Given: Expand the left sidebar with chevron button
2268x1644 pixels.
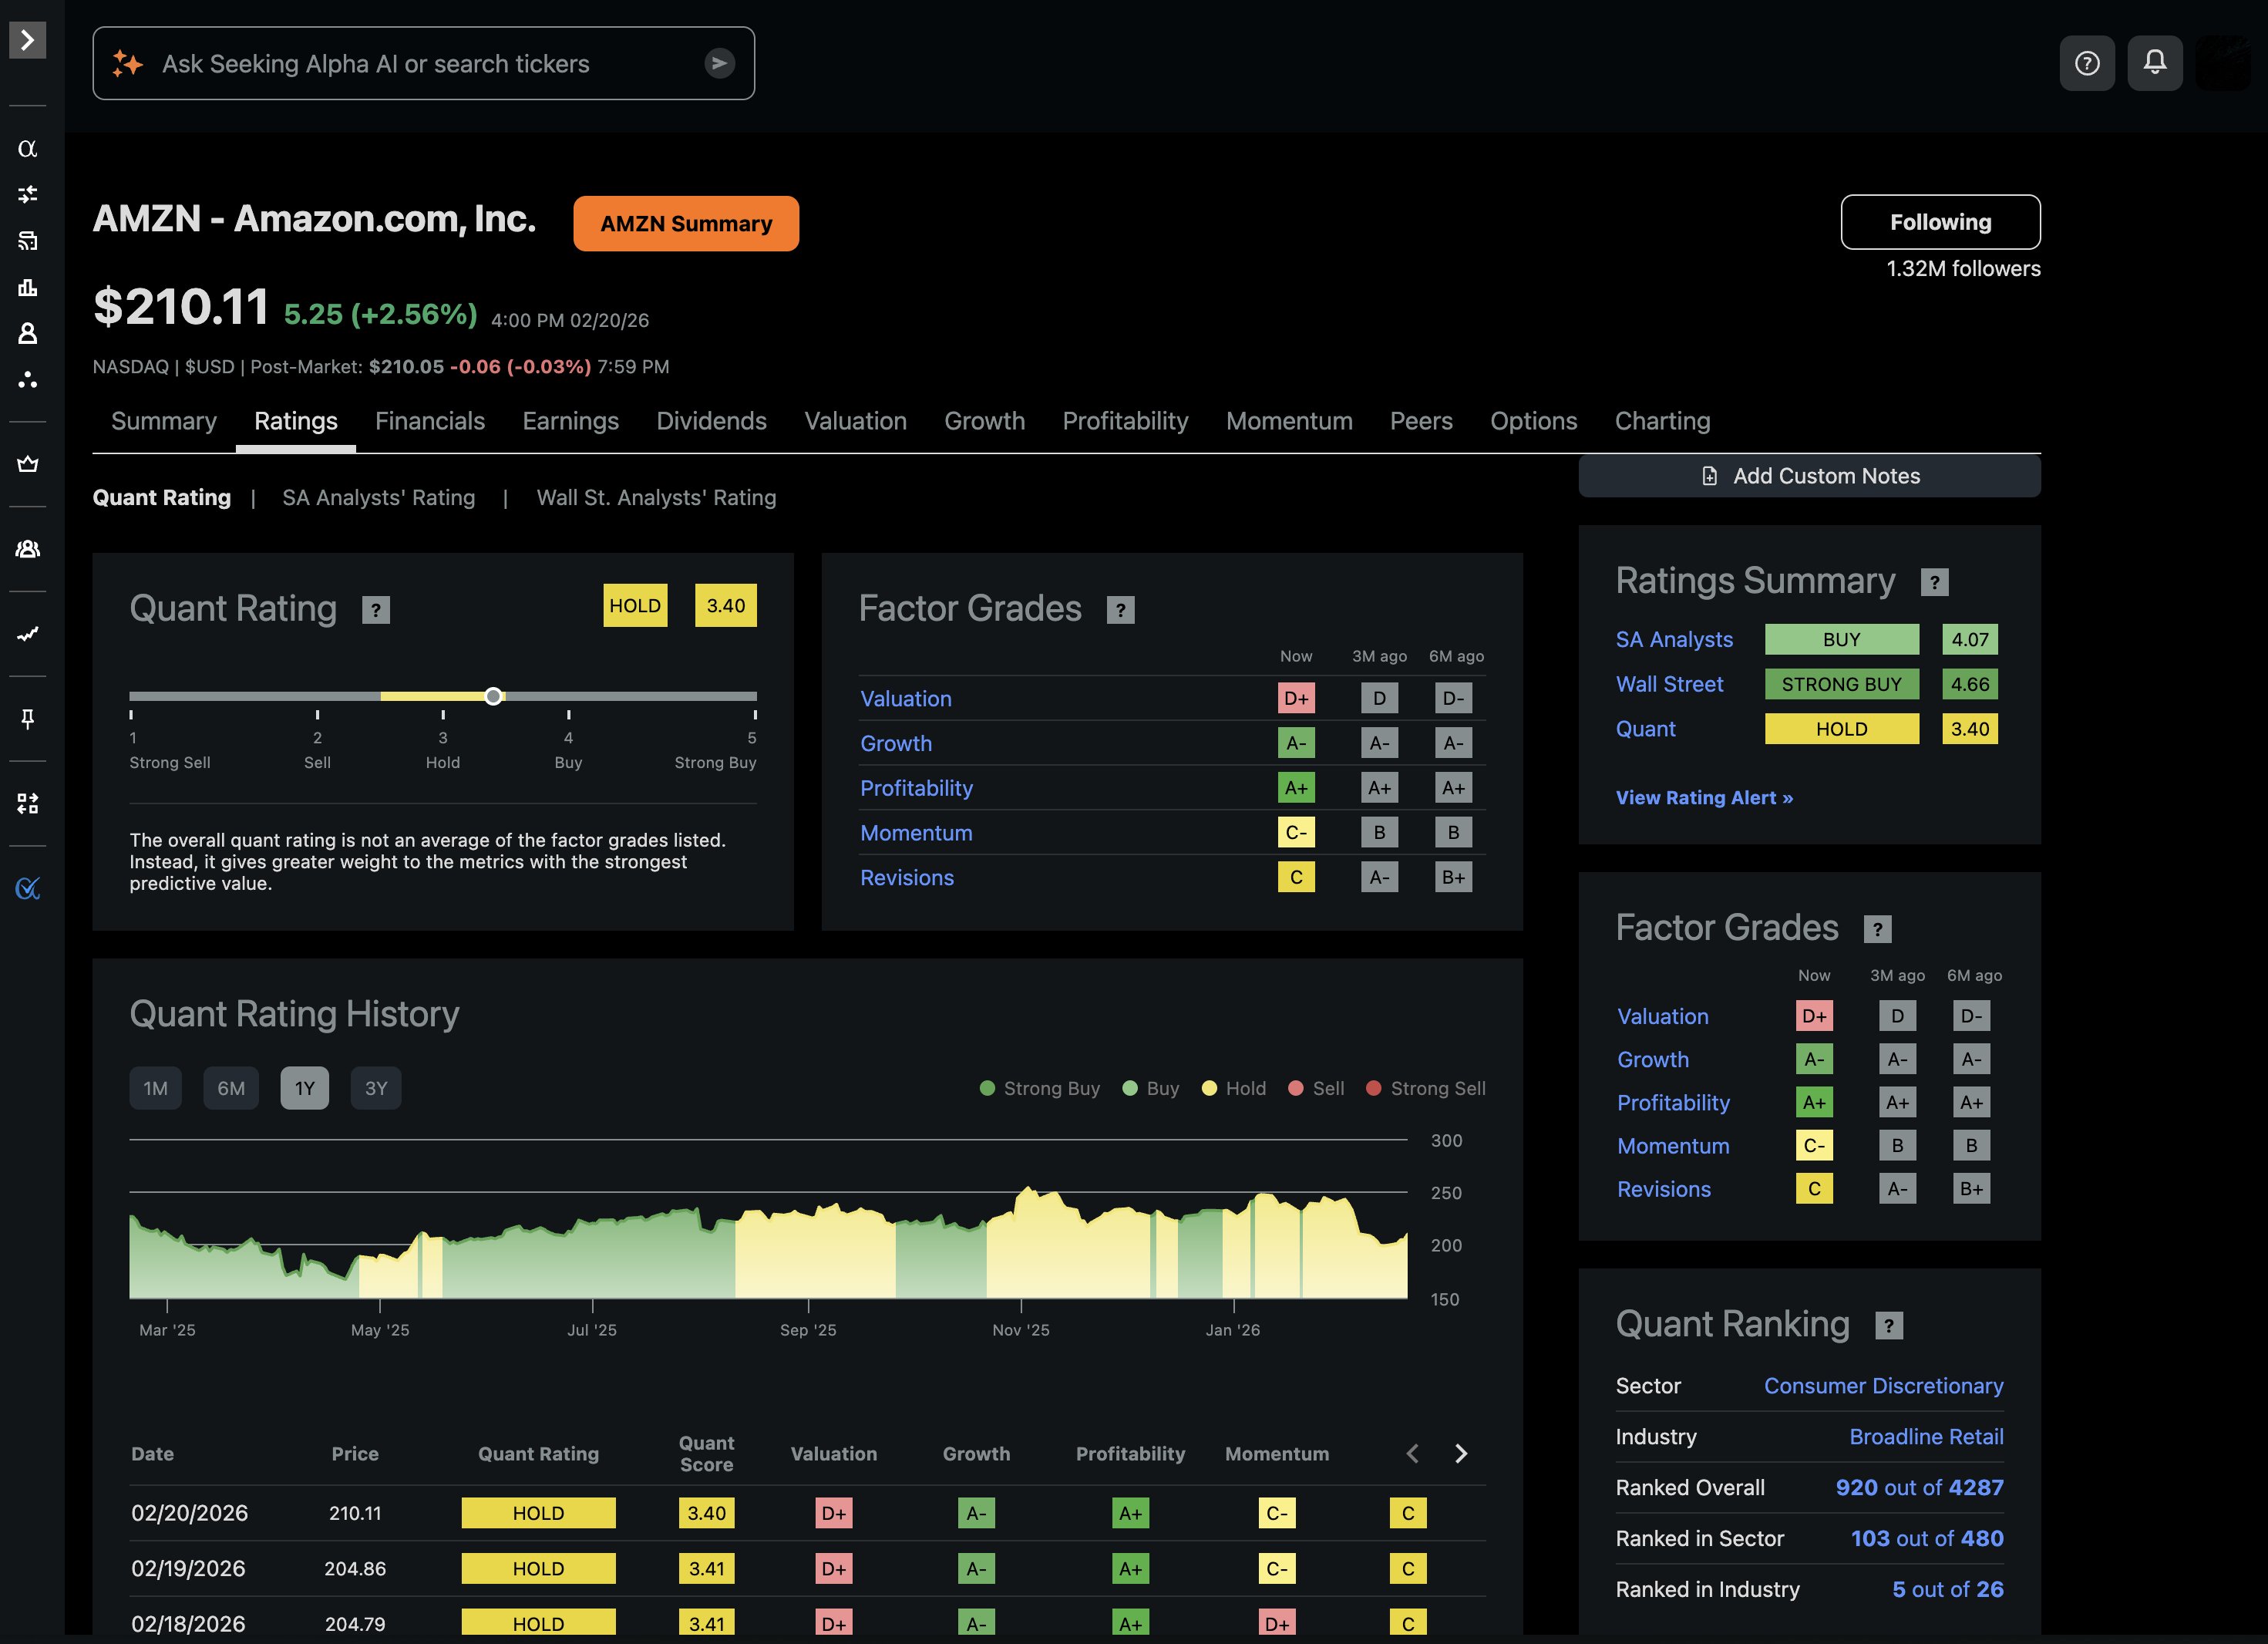Looking at the screenshot, I should click(x=27, y=40).
